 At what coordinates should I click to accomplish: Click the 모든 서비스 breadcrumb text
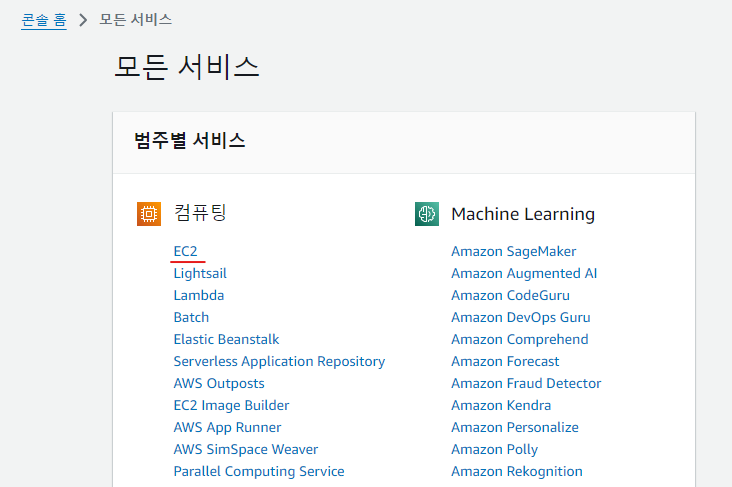pos(135,20)
